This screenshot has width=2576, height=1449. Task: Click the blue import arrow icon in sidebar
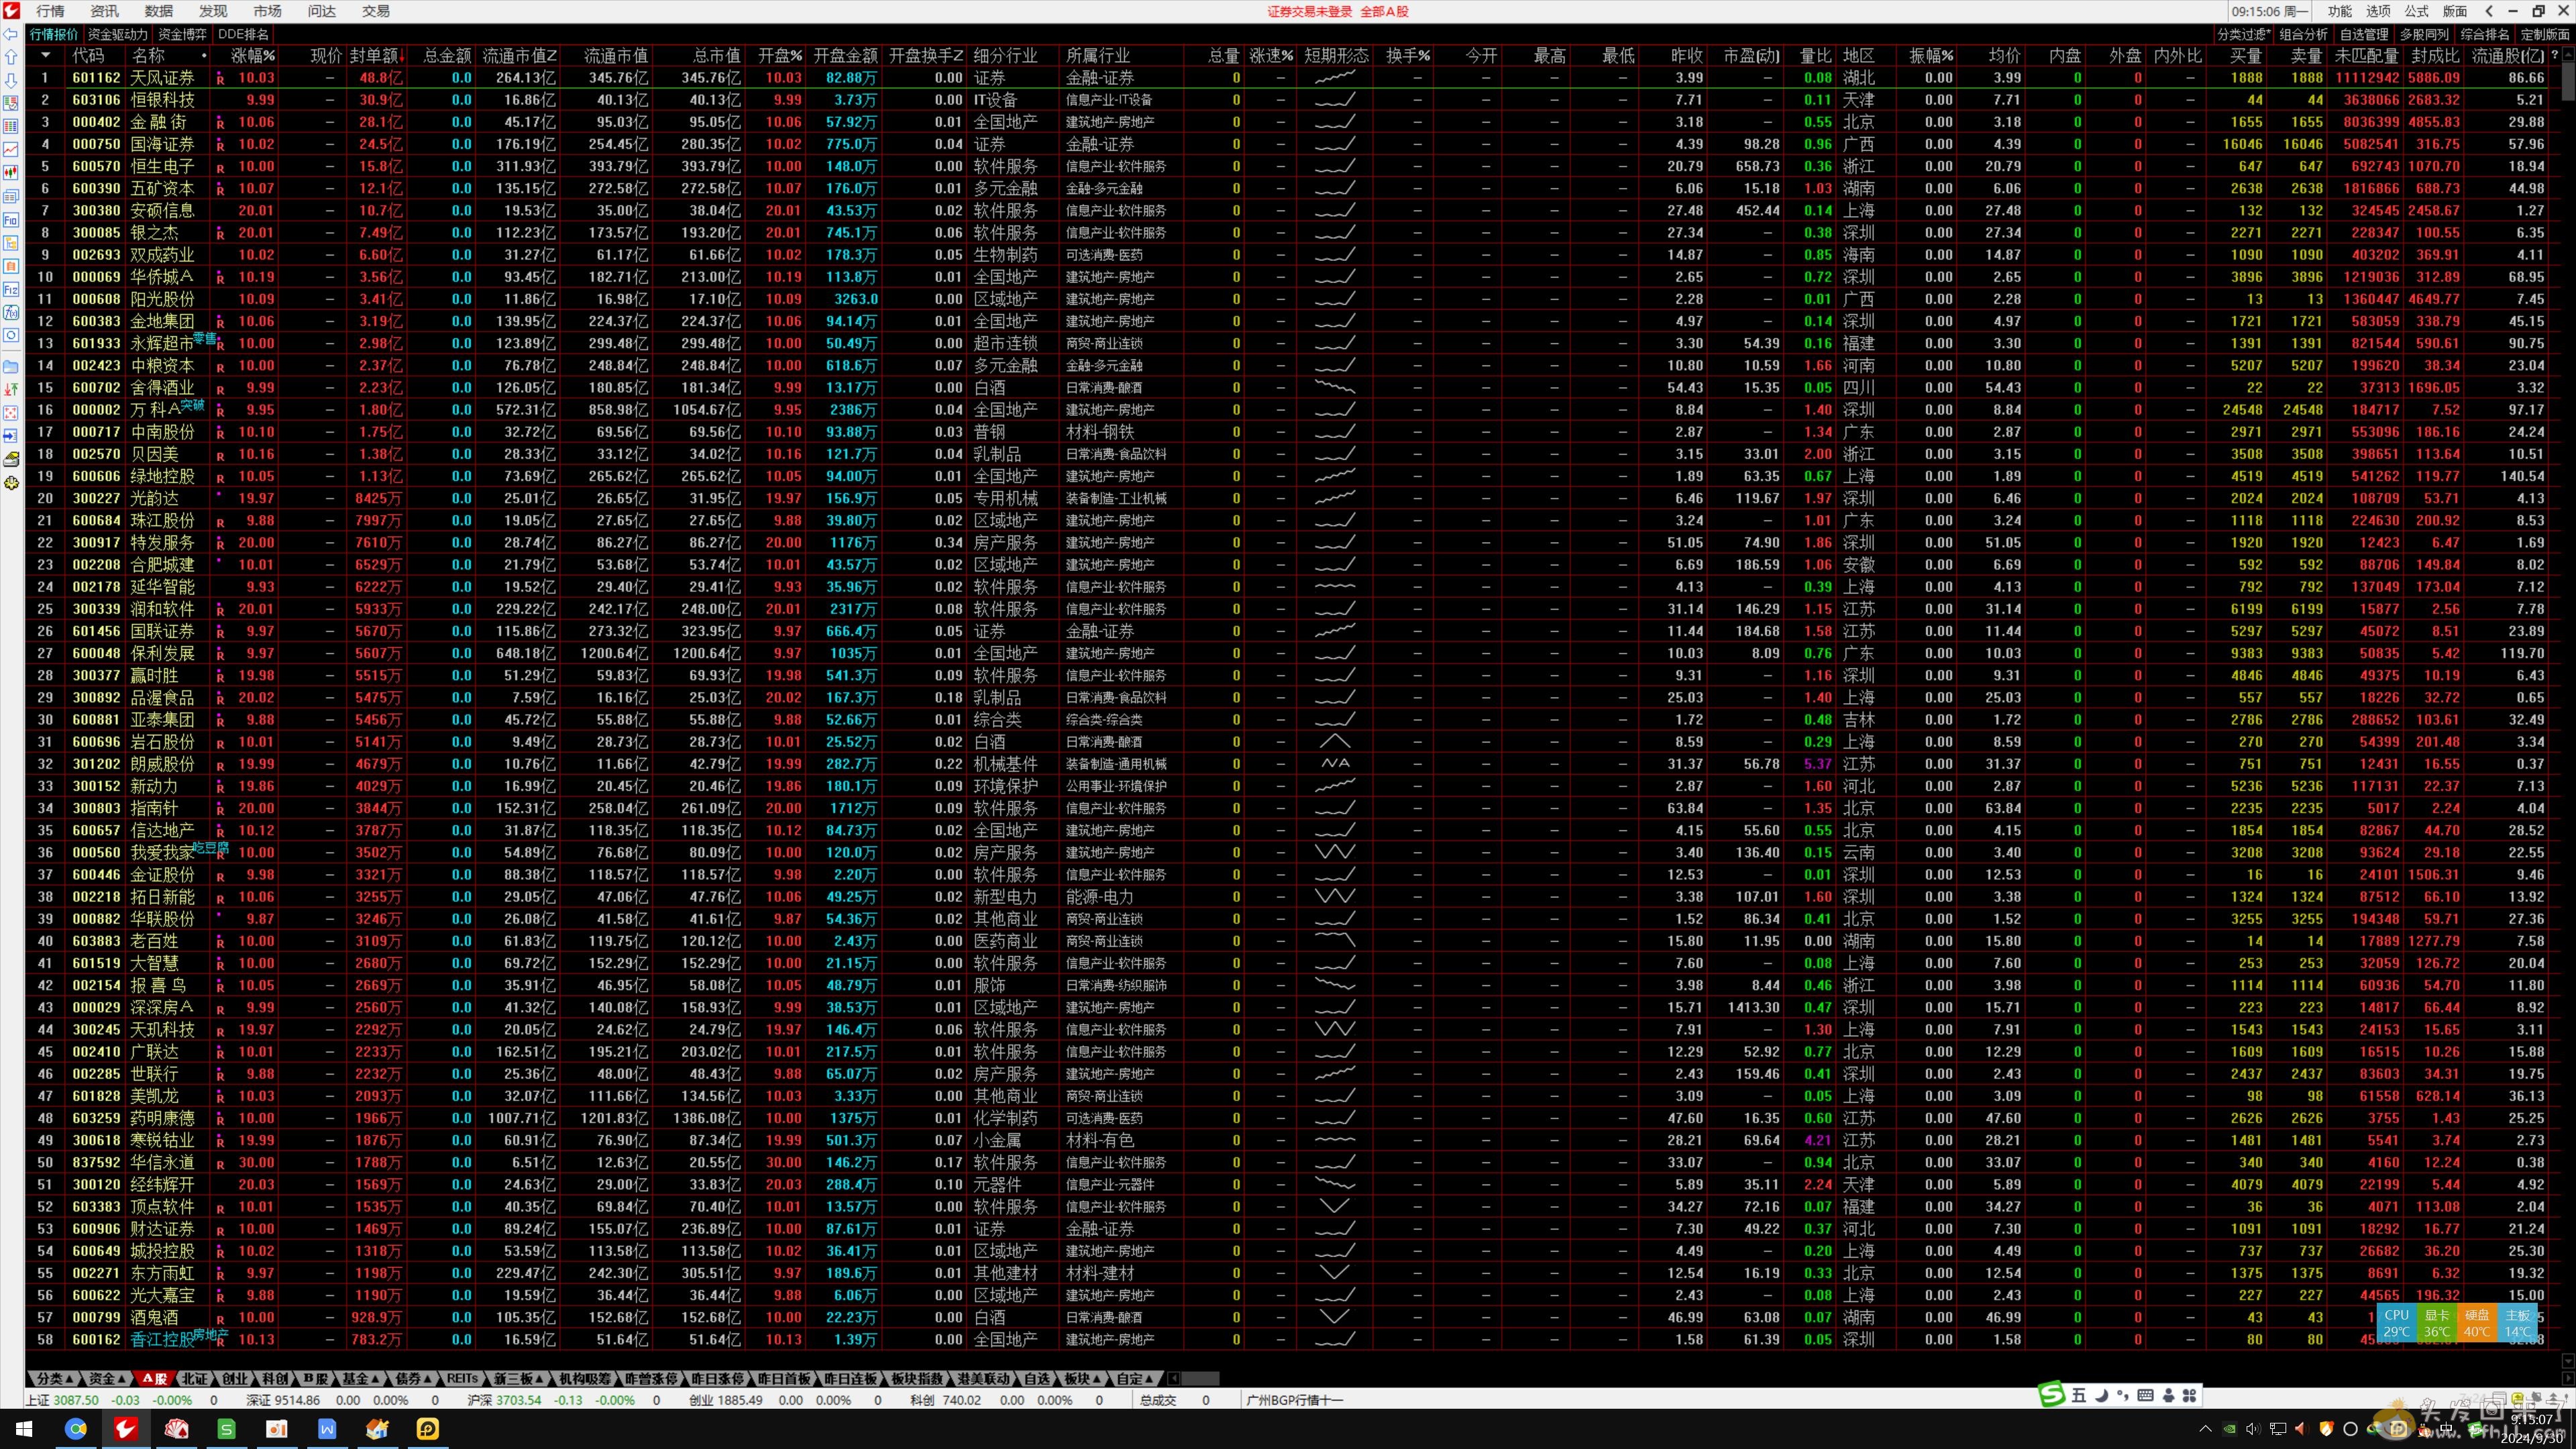click(11, 436)
